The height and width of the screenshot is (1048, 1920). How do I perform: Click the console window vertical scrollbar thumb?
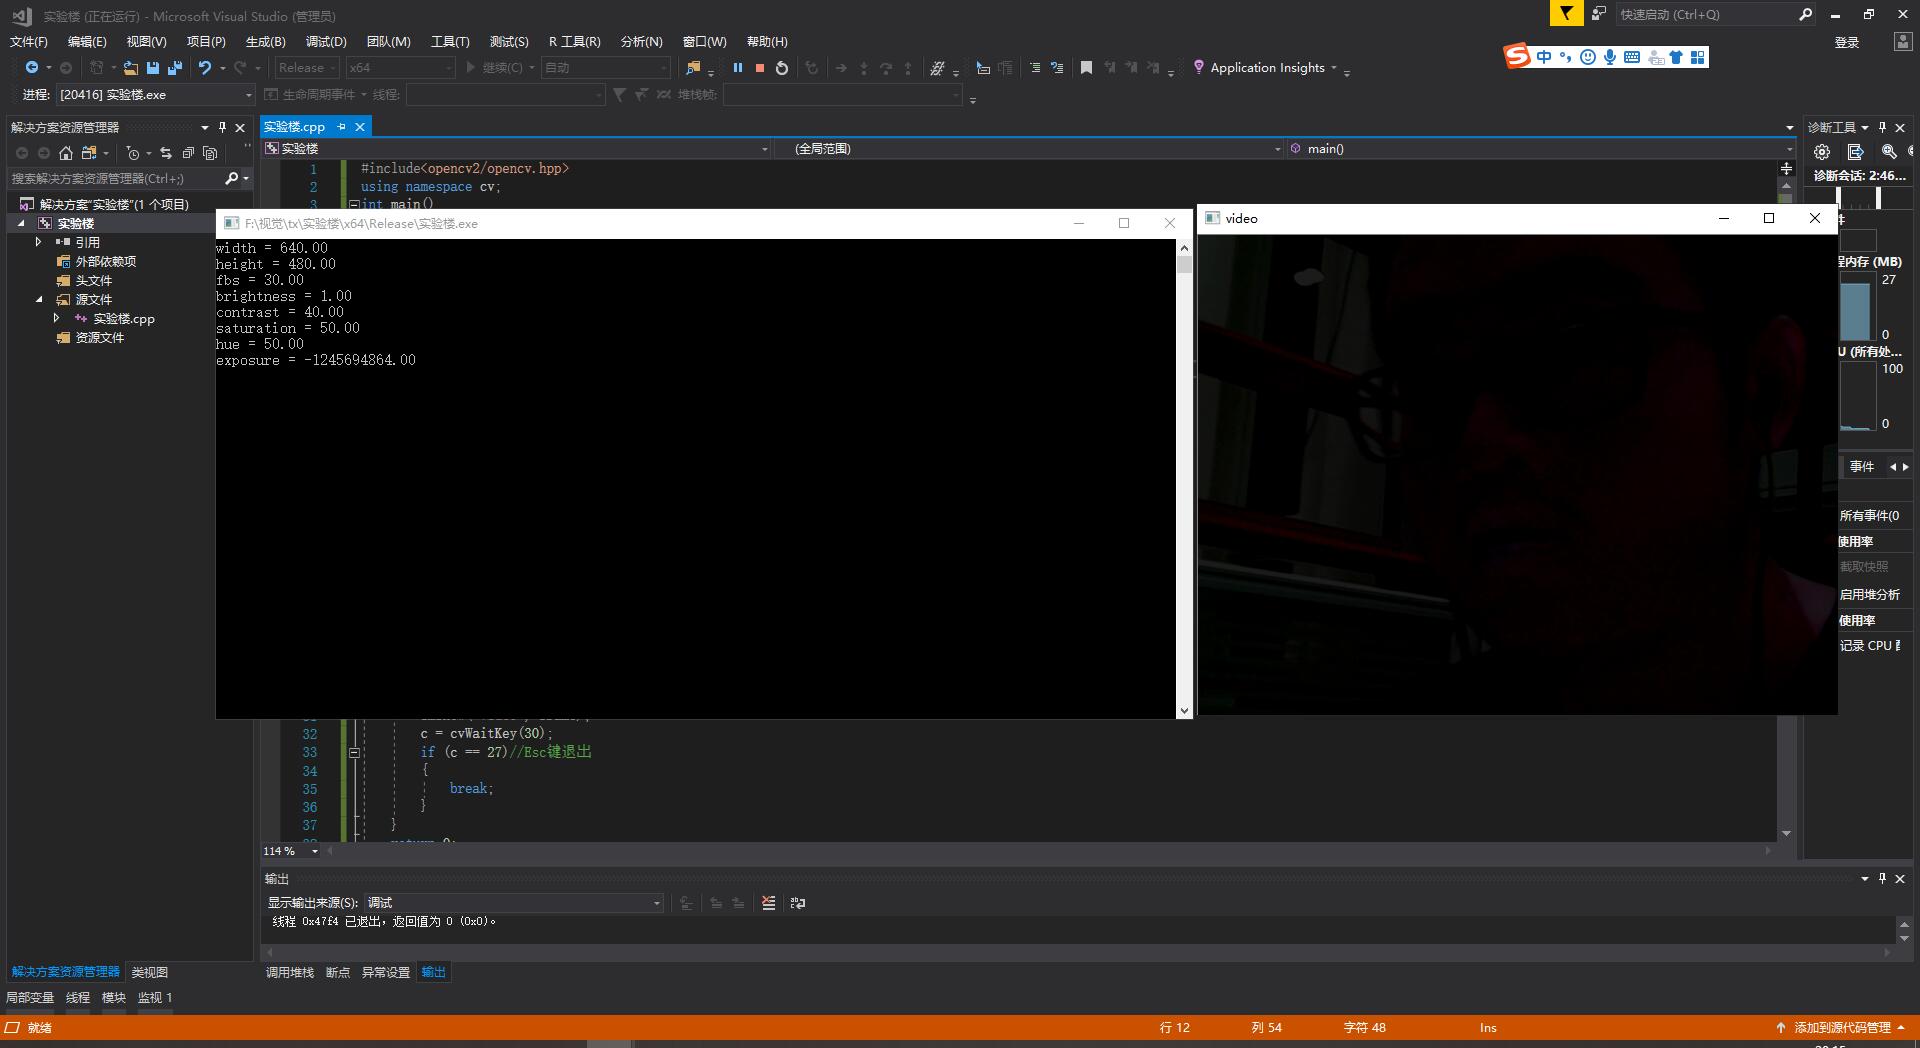(1185, 265)
